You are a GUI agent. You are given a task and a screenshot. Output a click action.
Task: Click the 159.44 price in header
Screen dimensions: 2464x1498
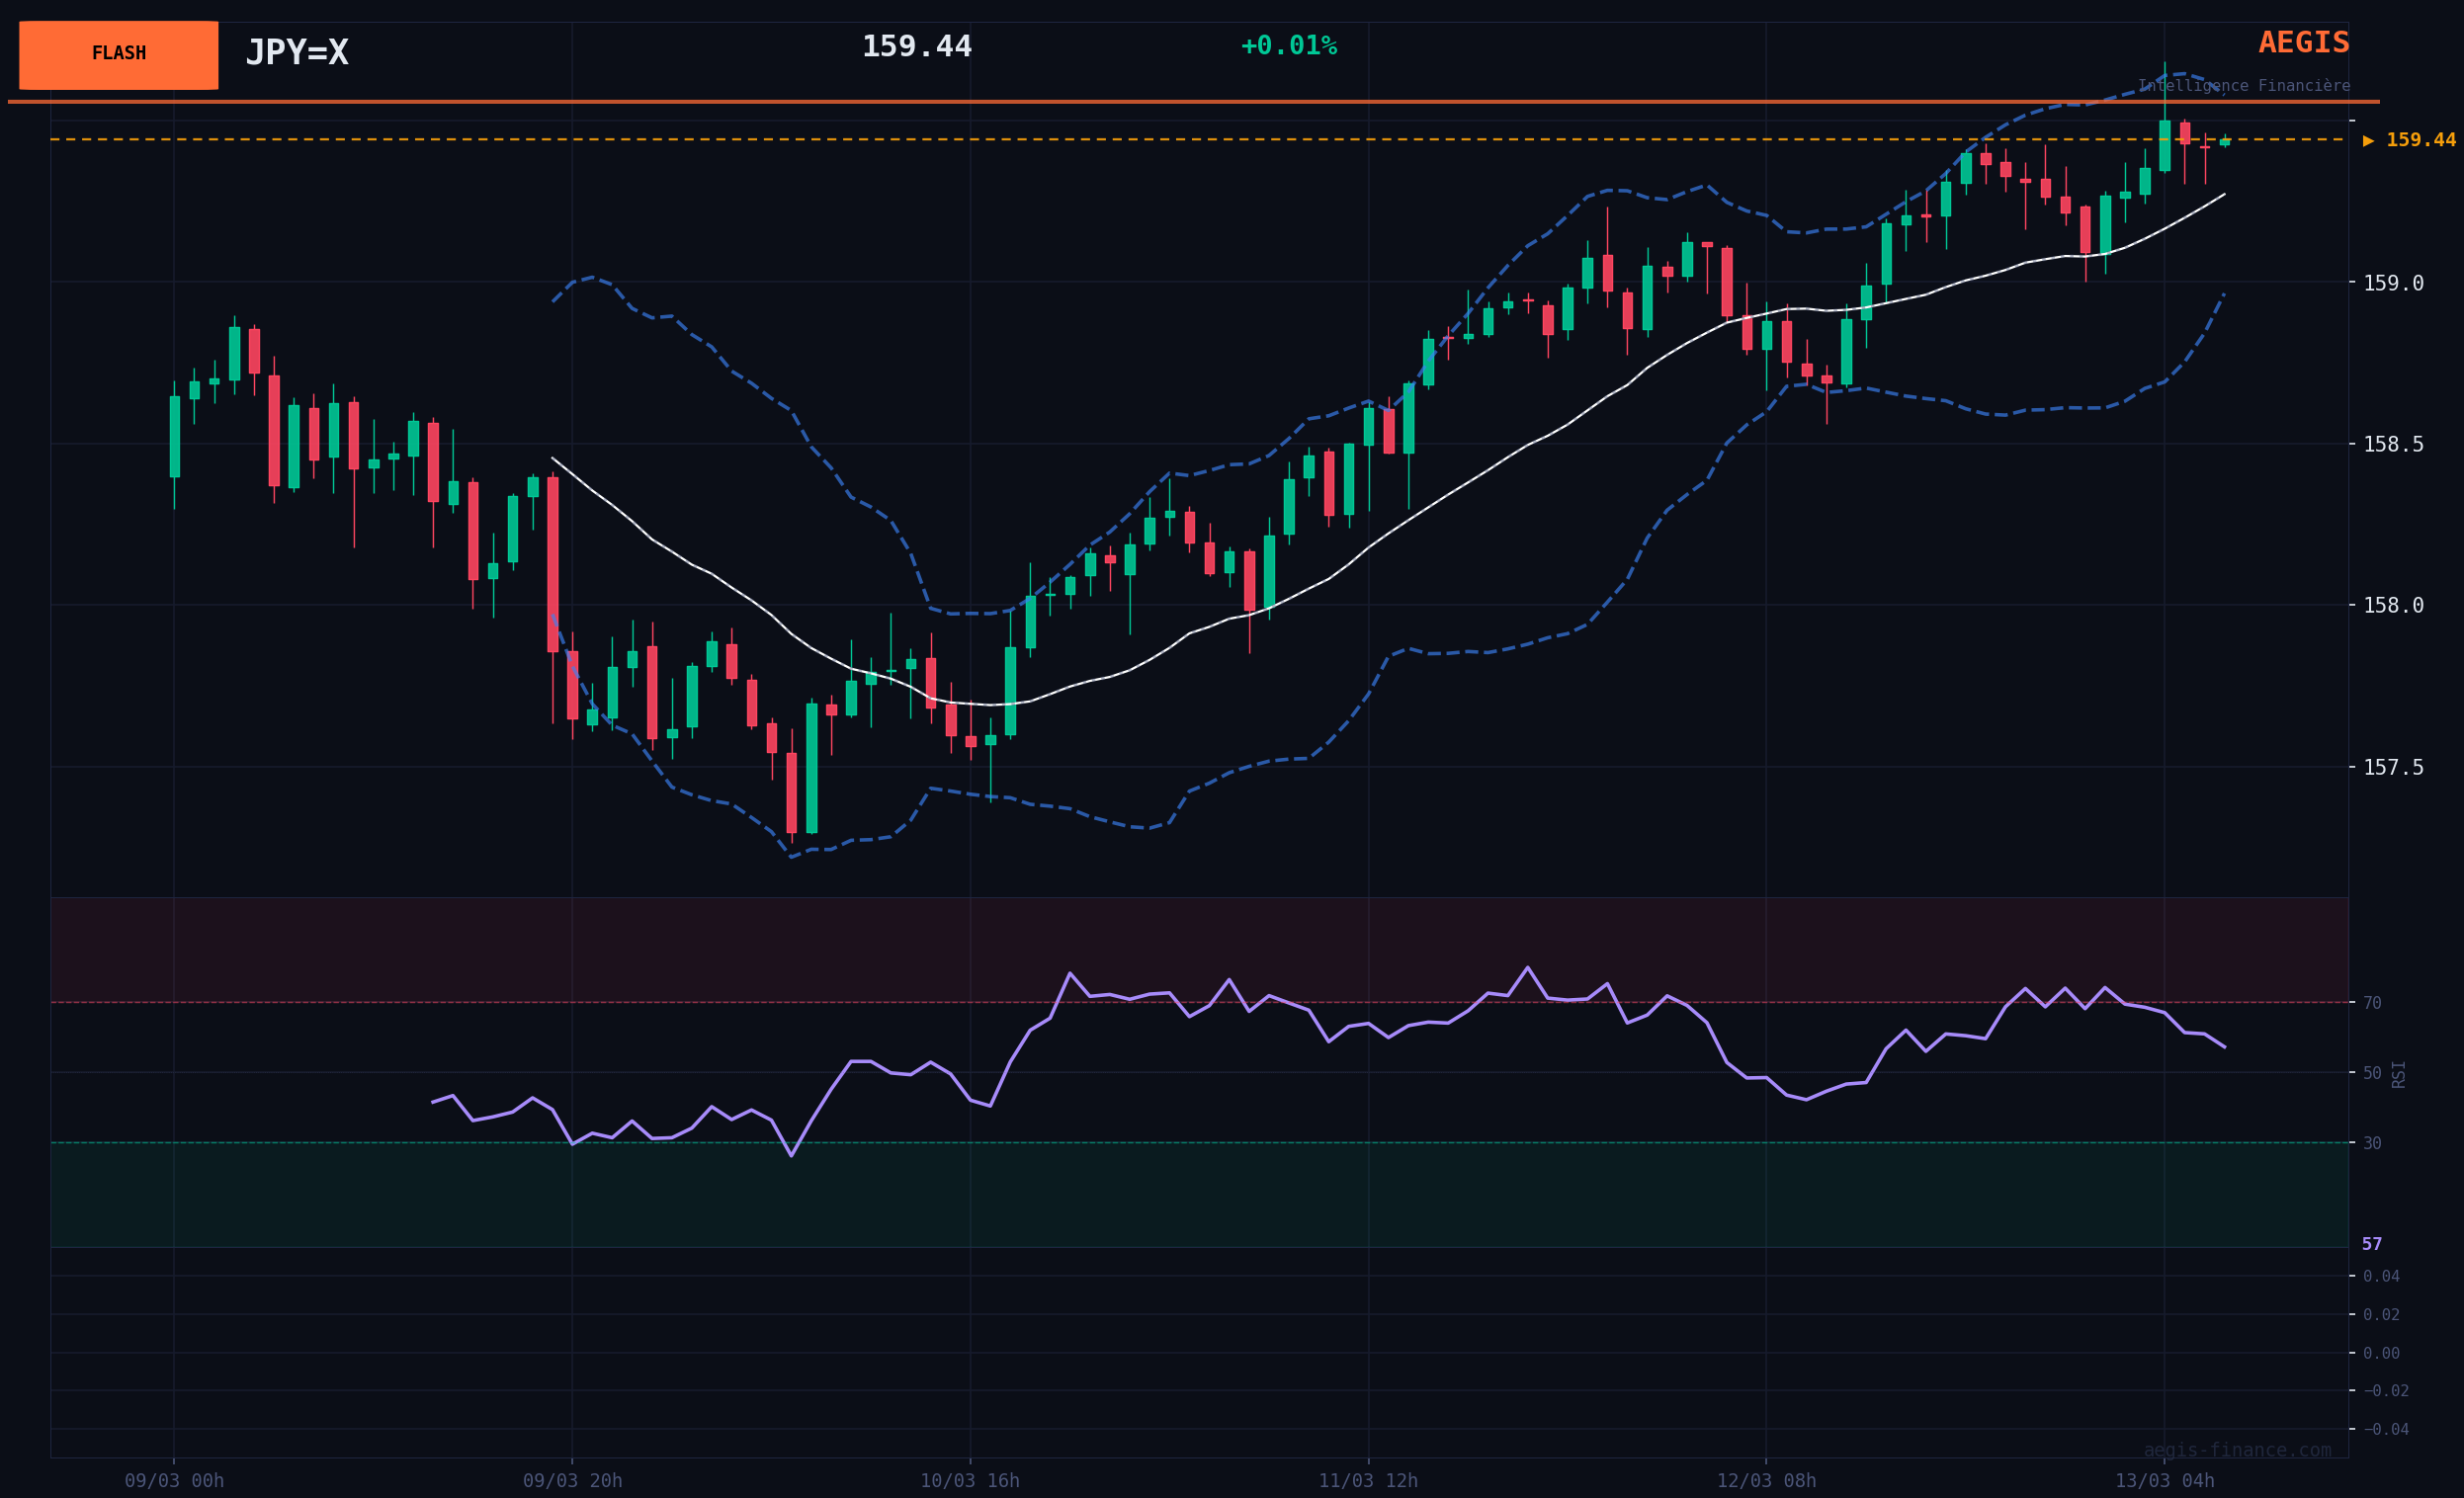(x=916, y=47)
